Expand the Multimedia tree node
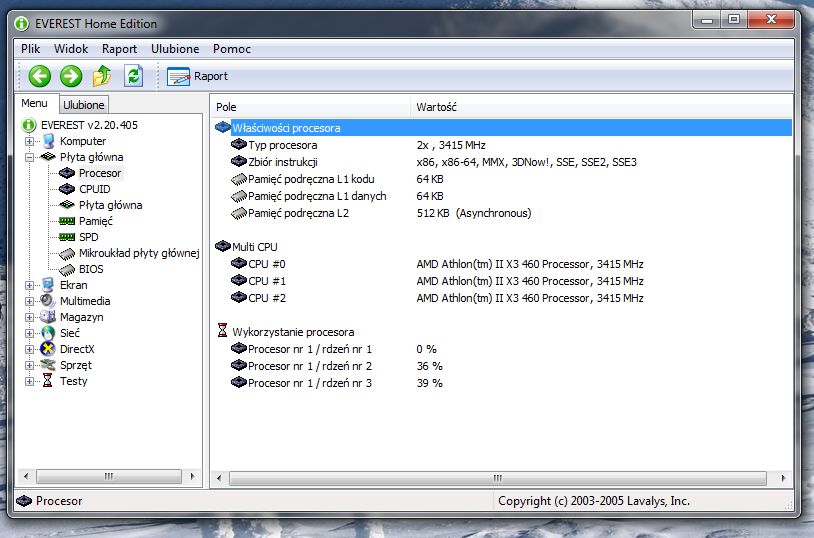Image resolution: width=814 pixels, height=538 pixels. click(30, 301)
